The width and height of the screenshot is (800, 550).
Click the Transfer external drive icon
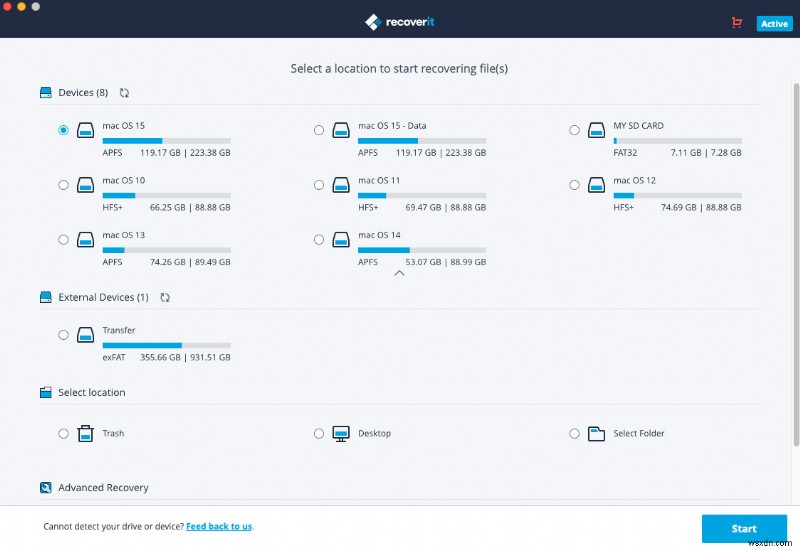pos(85,335)
